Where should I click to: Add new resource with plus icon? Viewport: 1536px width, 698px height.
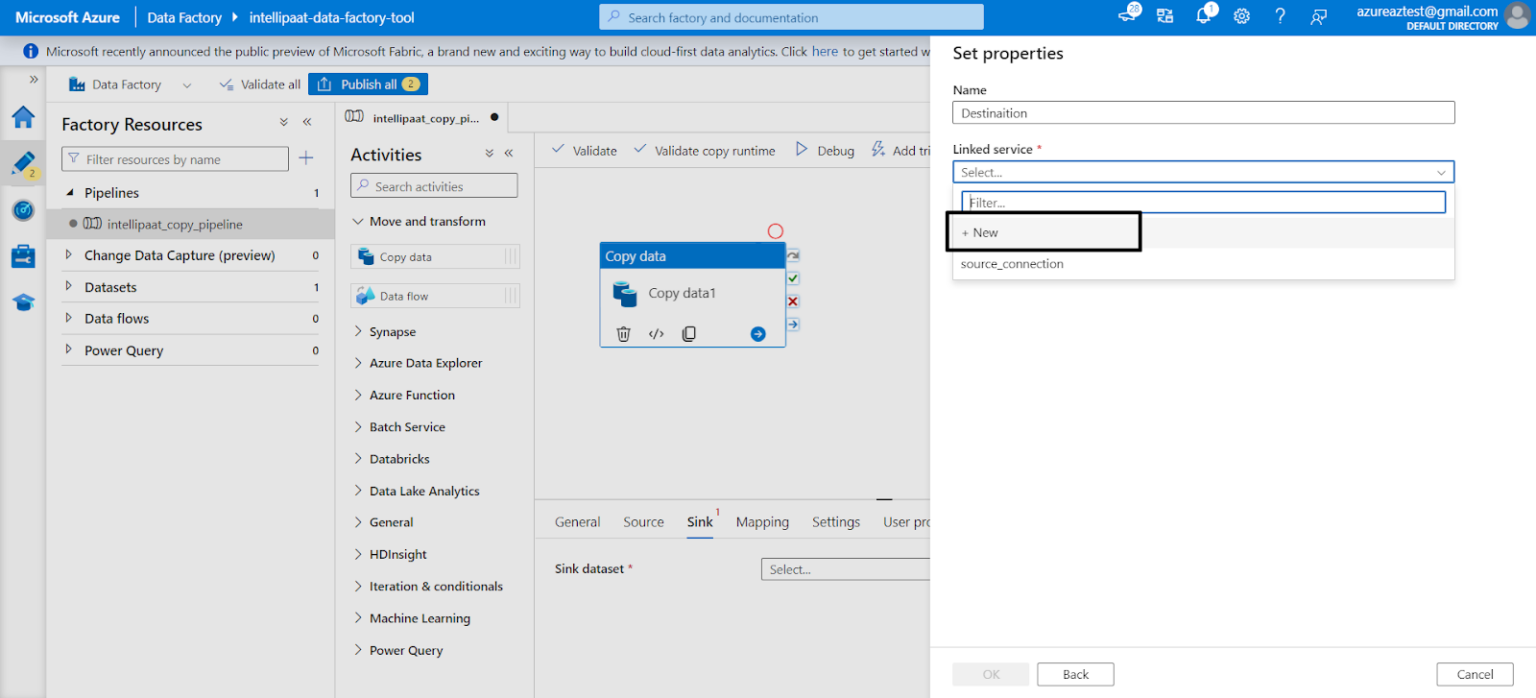pos(306,158)
